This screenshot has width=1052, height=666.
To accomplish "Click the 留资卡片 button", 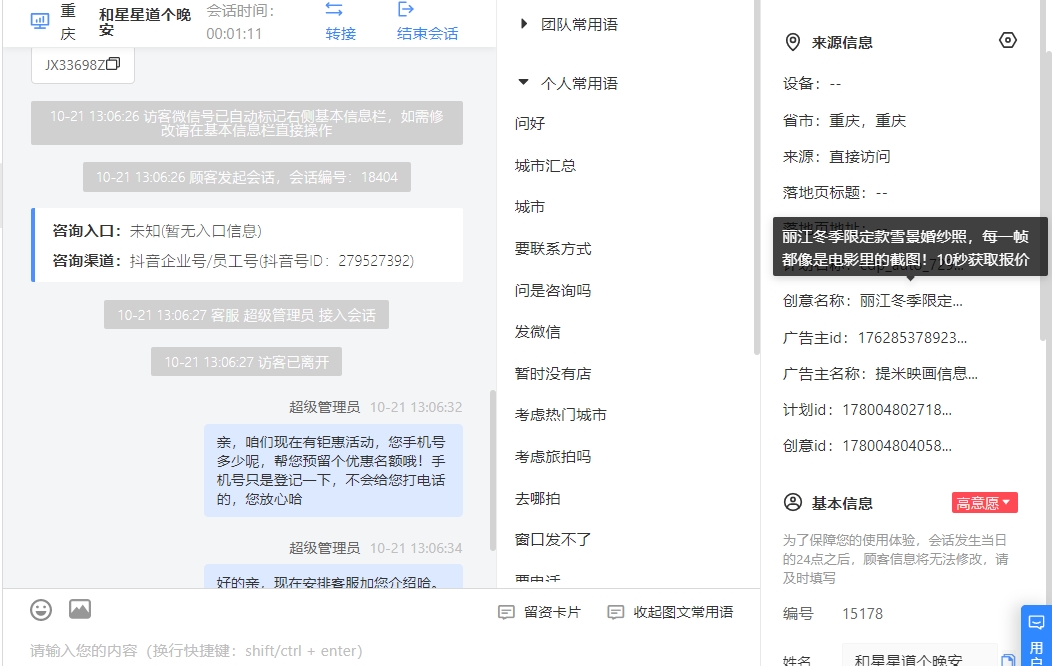I will pyautogui.click(x=539, y=612).
